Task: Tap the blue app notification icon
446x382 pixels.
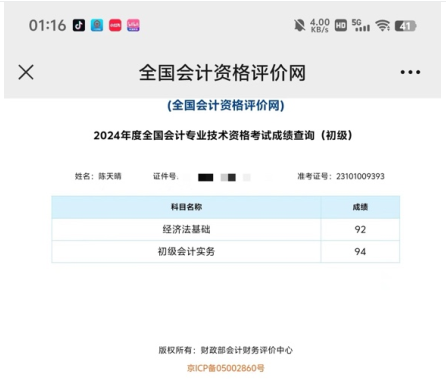Action: click(97, 25)
